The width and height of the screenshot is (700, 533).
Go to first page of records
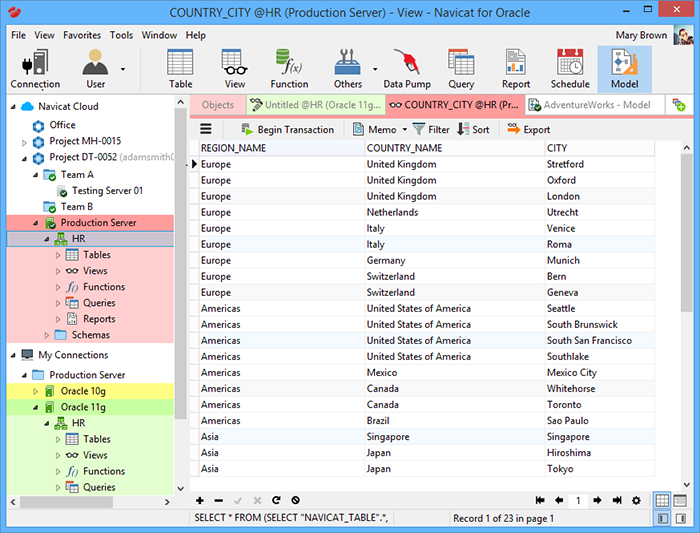pos(540,500)
